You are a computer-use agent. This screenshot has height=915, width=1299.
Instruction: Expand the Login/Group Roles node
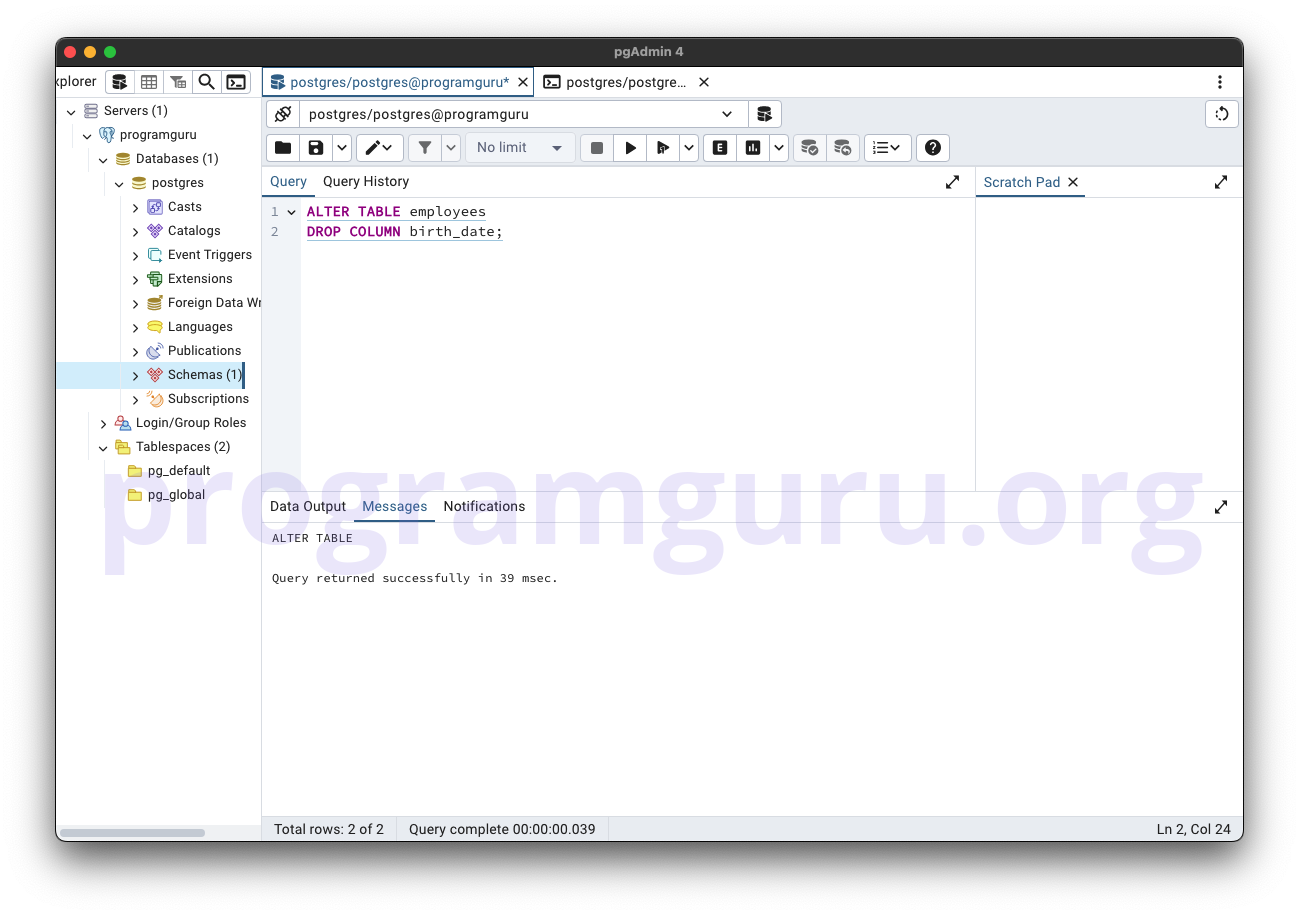[103, 423]
